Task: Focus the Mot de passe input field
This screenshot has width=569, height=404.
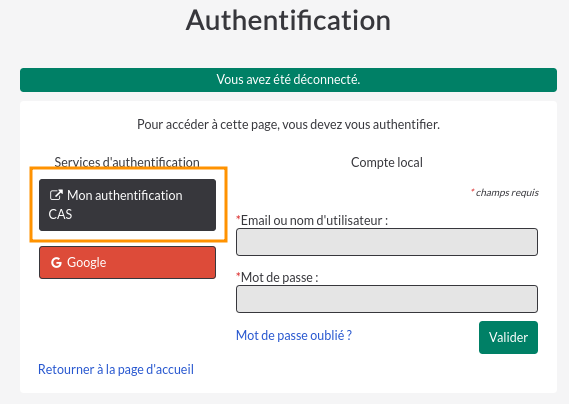Action: 387,299
